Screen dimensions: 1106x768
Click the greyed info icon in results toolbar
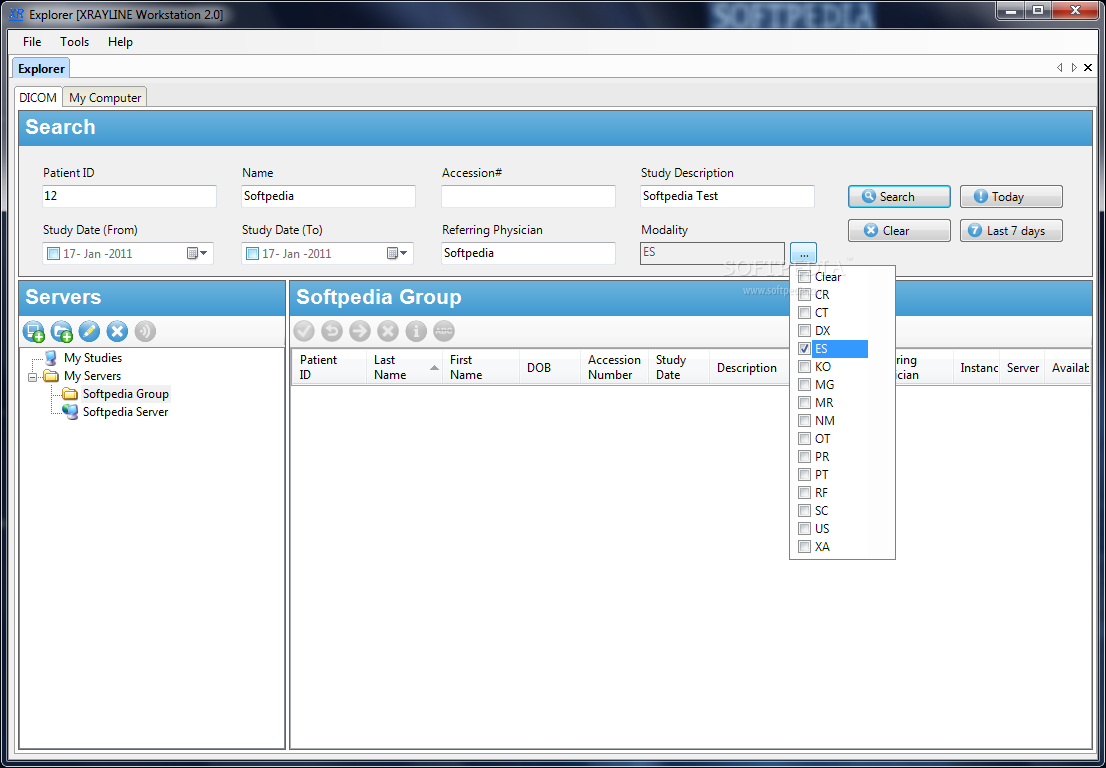[416, 331]
